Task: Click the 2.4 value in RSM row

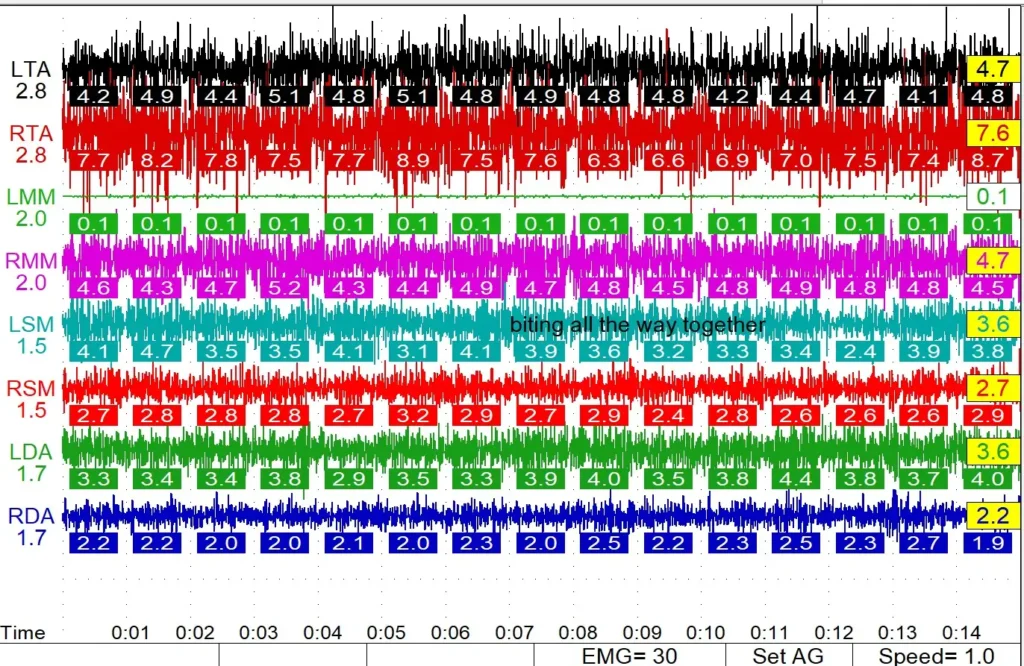Action: pyautogui.click(x=668, y=415)
